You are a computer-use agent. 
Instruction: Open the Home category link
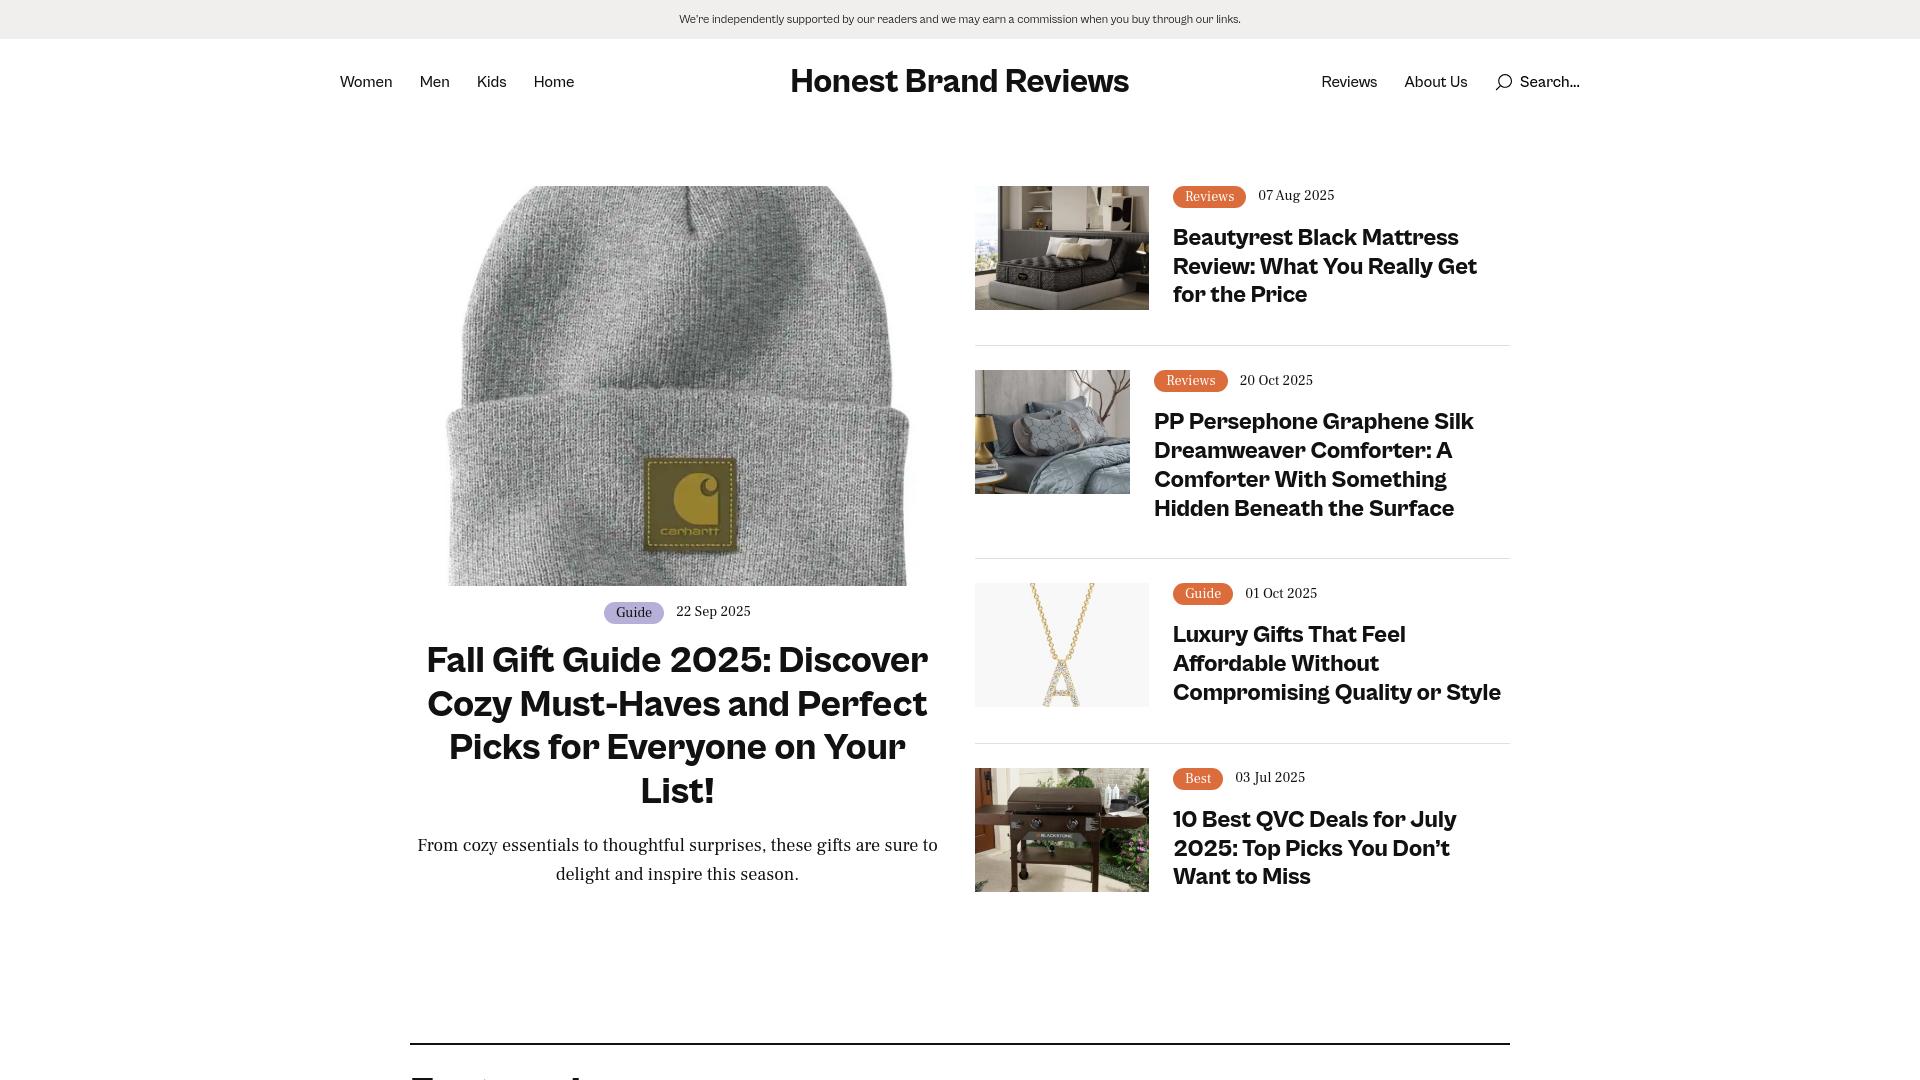coord(553,82)
